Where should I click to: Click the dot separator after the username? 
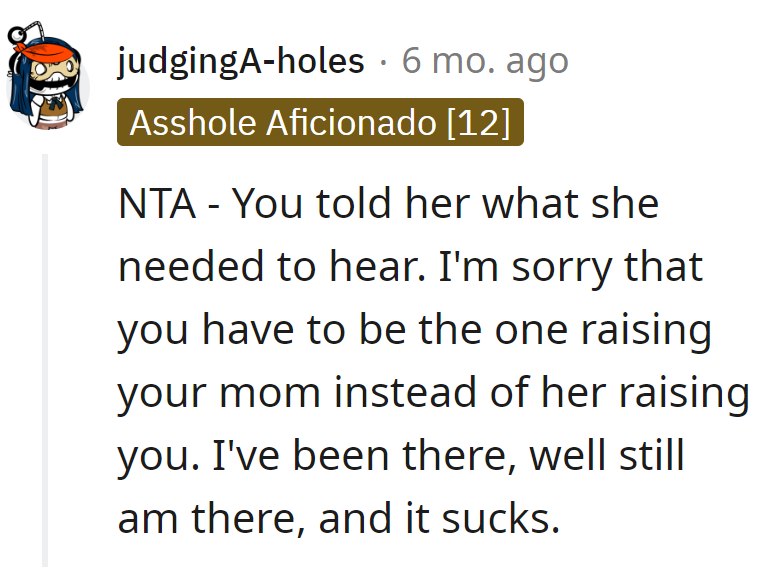pos(383,62)
